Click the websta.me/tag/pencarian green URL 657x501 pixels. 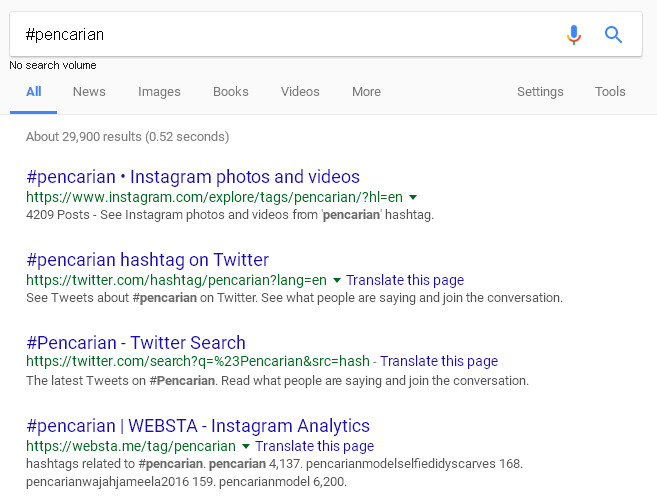coord(131,446)
